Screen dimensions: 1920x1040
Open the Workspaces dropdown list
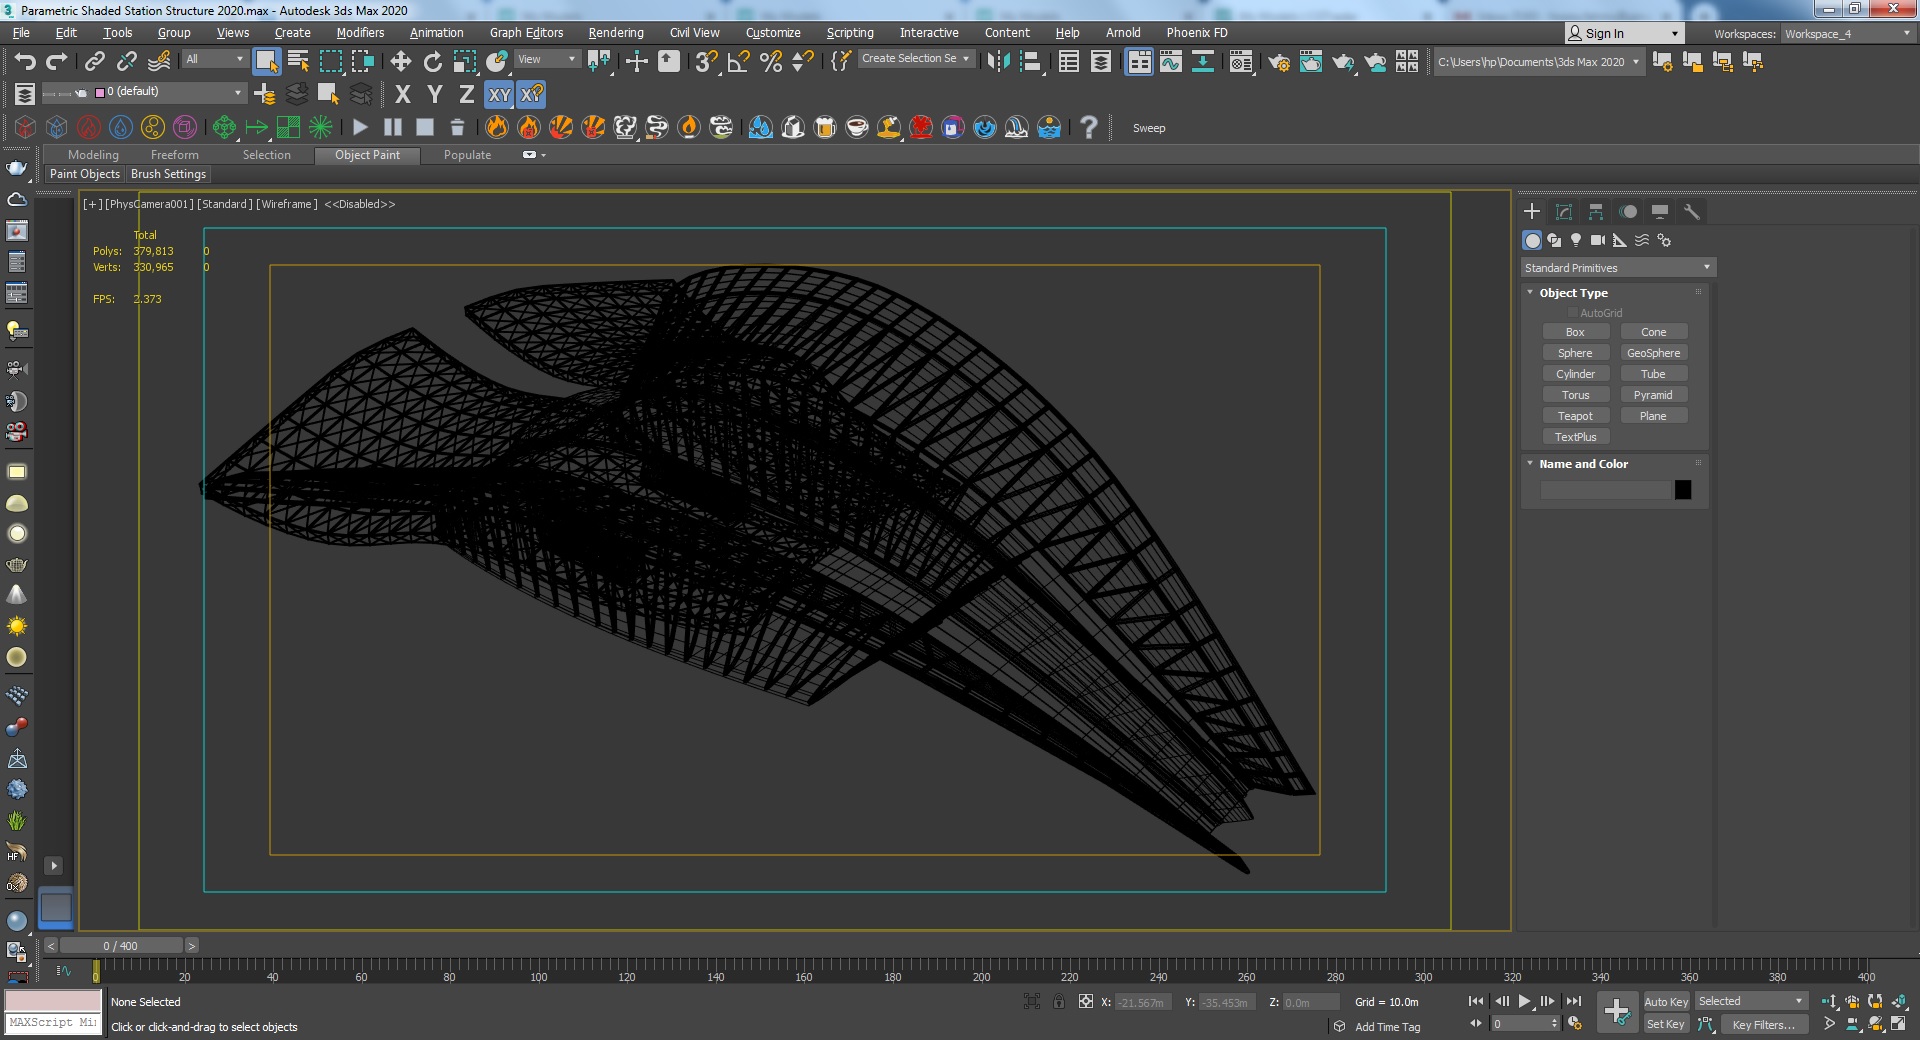tap(1847, 33)
